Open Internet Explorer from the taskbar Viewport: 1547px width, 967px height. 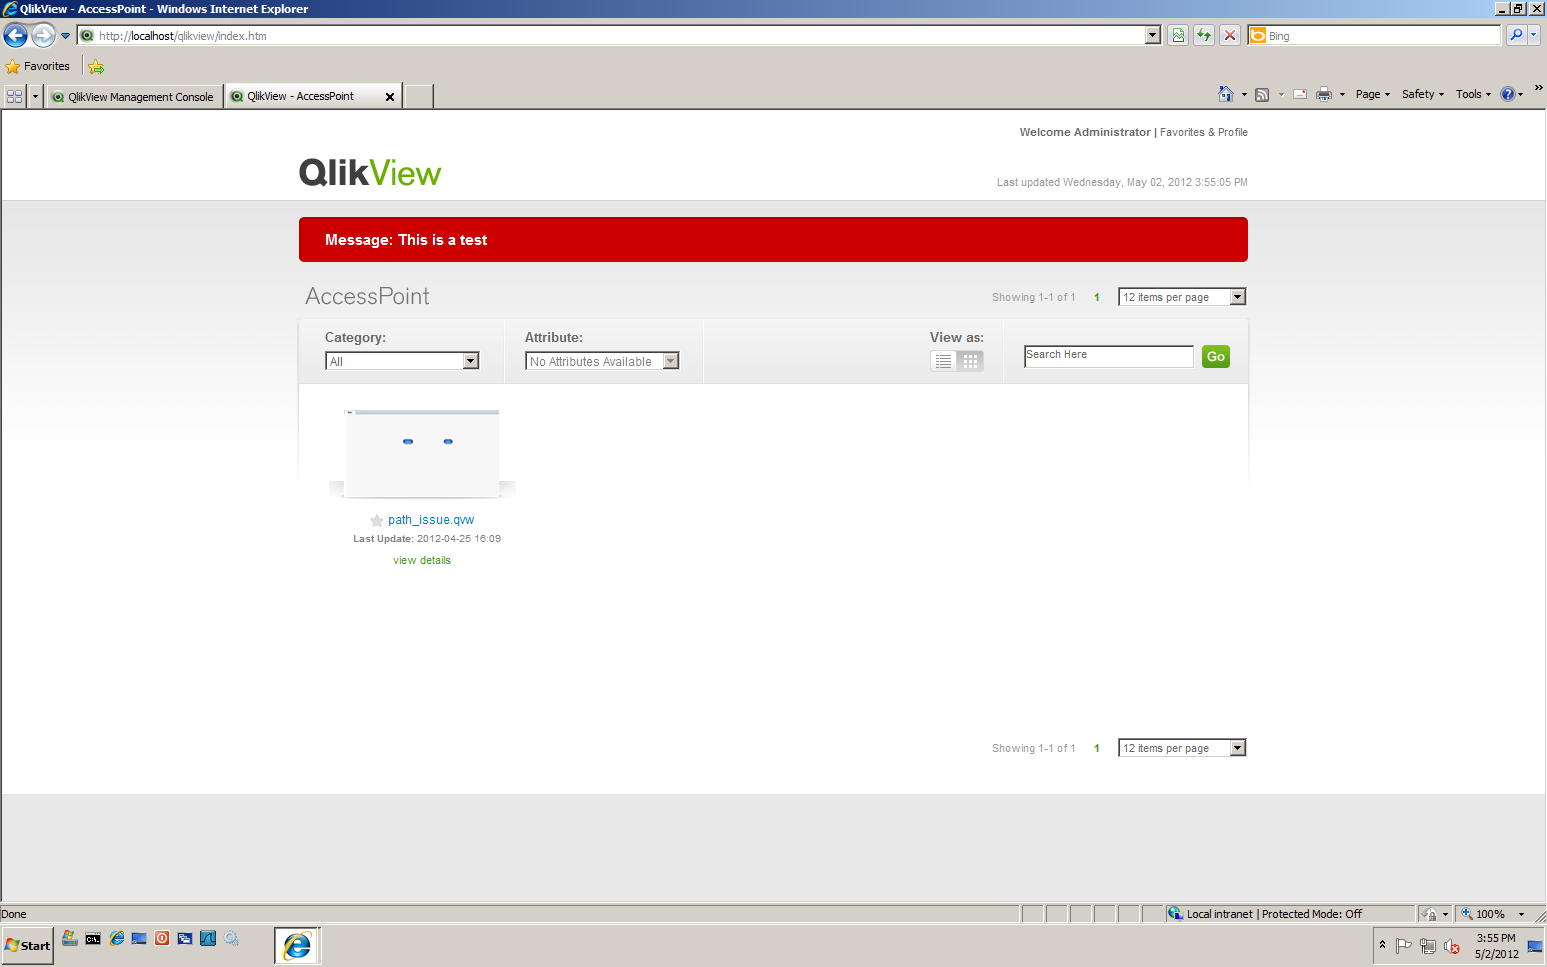click(296, 945)
